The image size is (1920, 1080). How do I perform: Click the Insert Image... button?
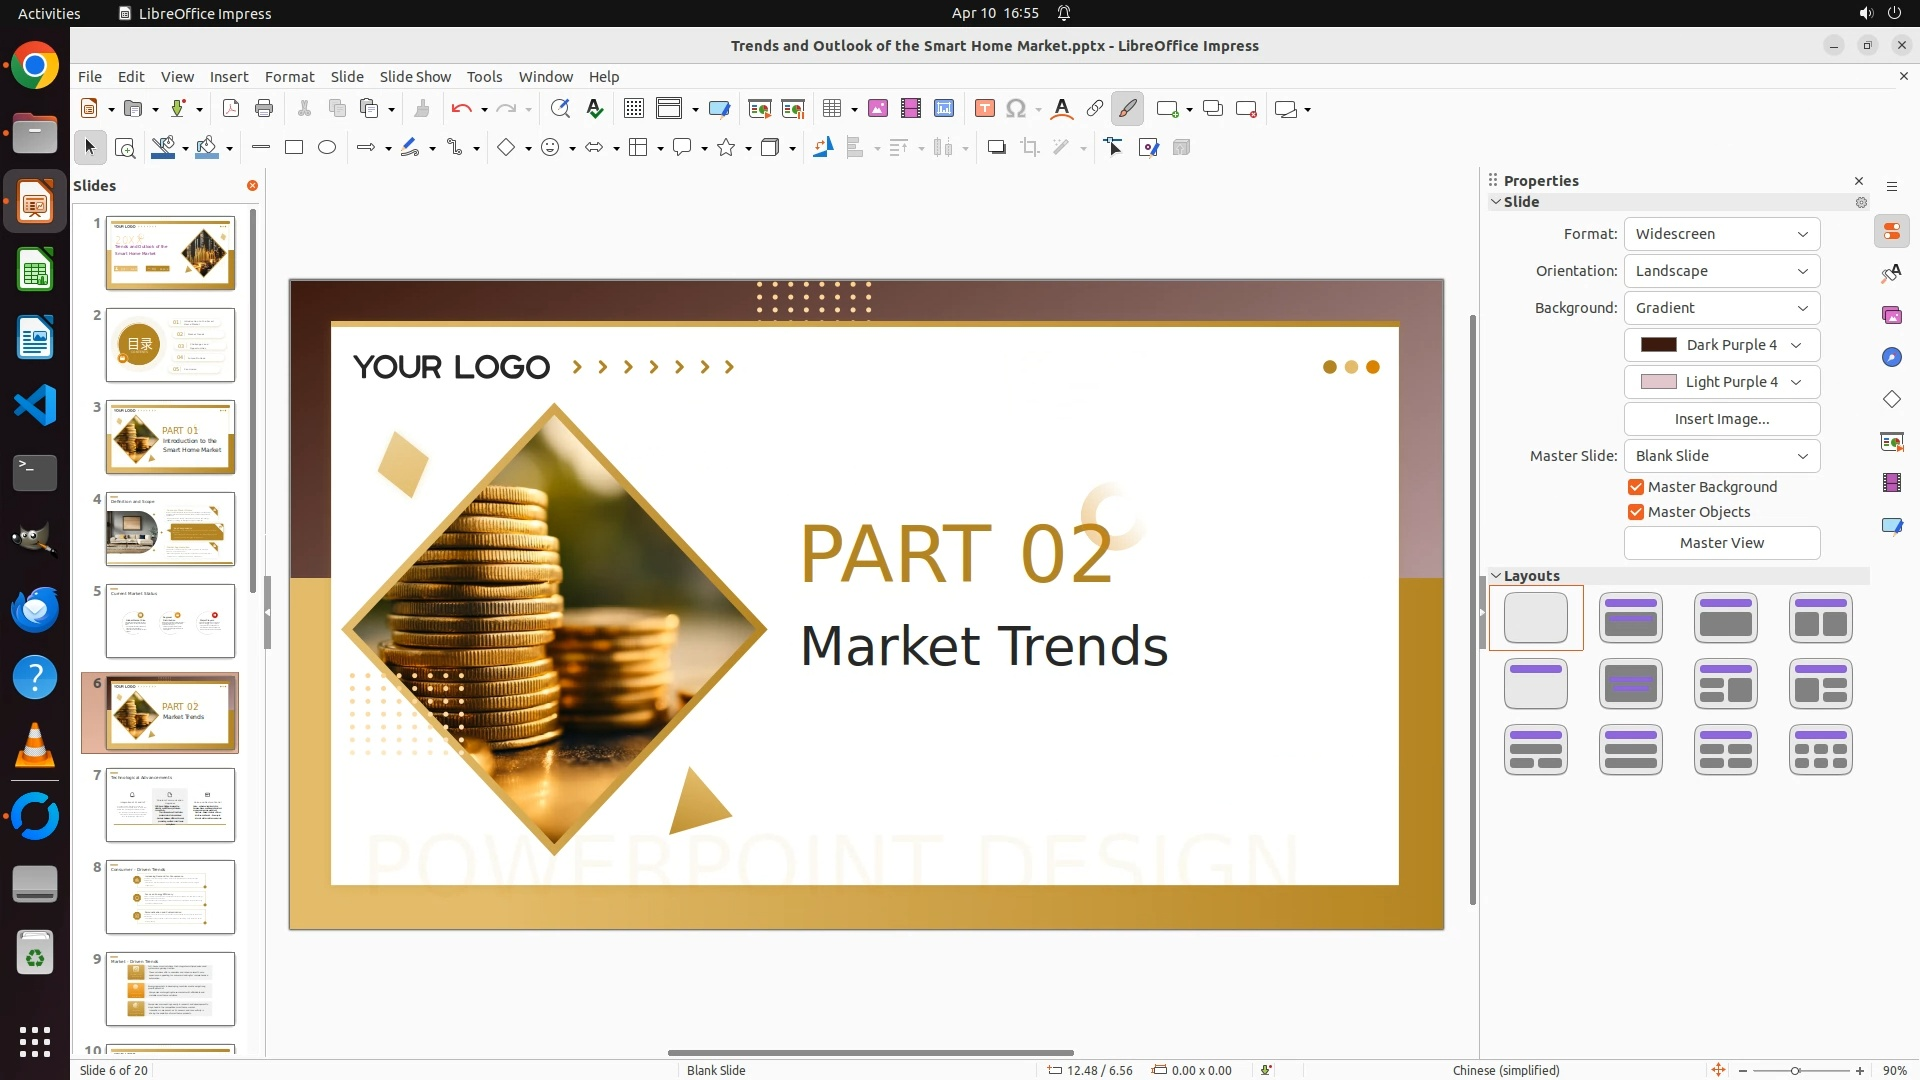coord(1721,419)
